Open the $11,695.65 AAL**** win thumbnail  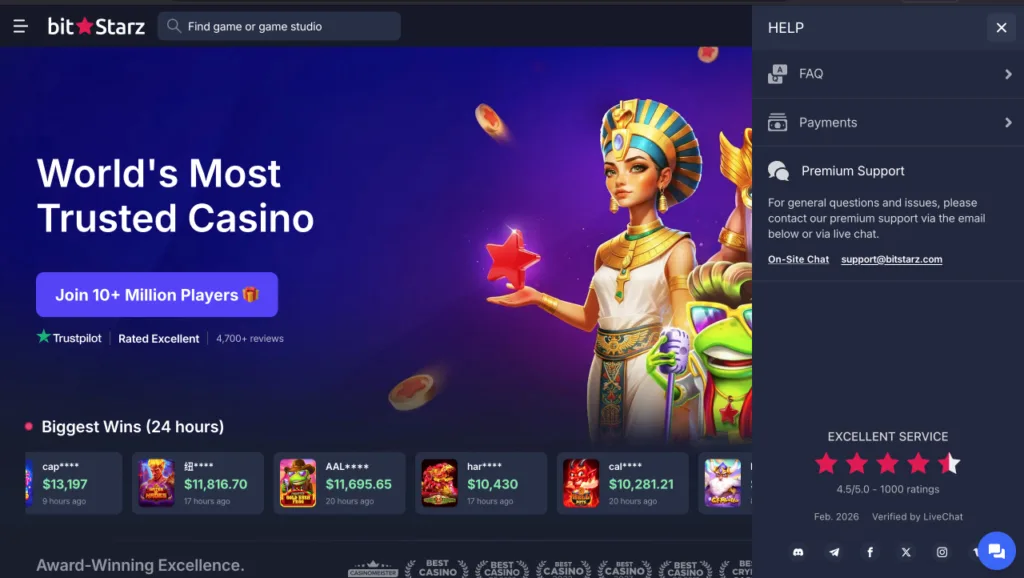coord(298,483)
